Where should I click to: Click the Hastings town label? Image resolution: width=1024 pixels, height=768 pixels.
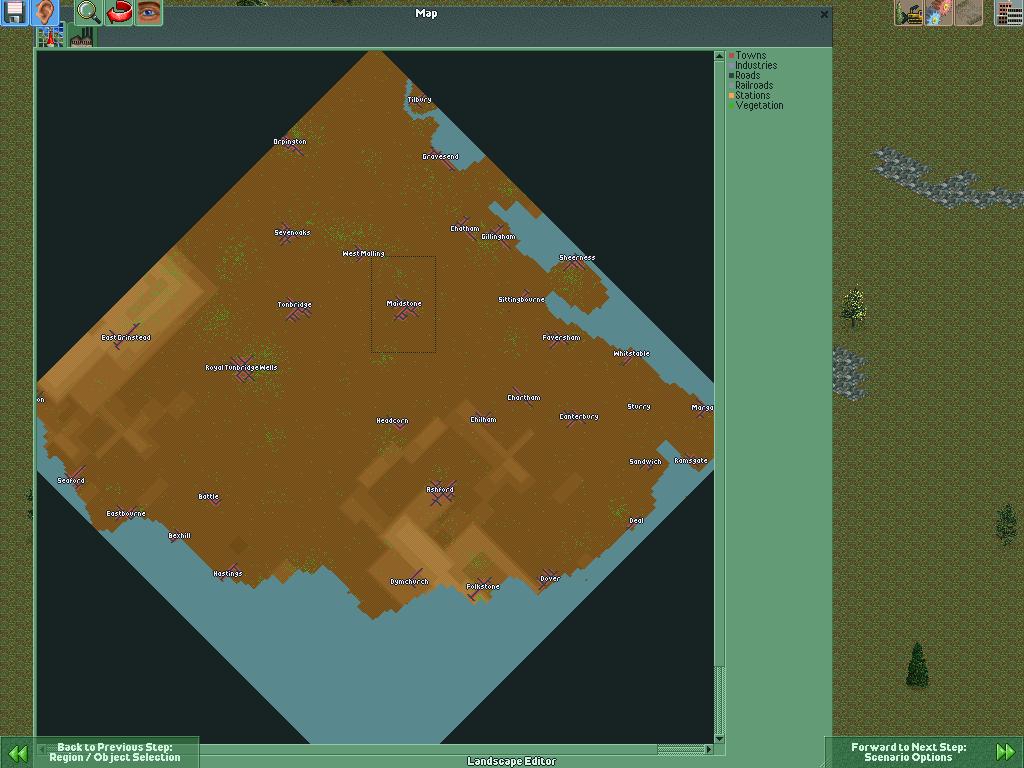pyautogui.click(x=228, y=573)
